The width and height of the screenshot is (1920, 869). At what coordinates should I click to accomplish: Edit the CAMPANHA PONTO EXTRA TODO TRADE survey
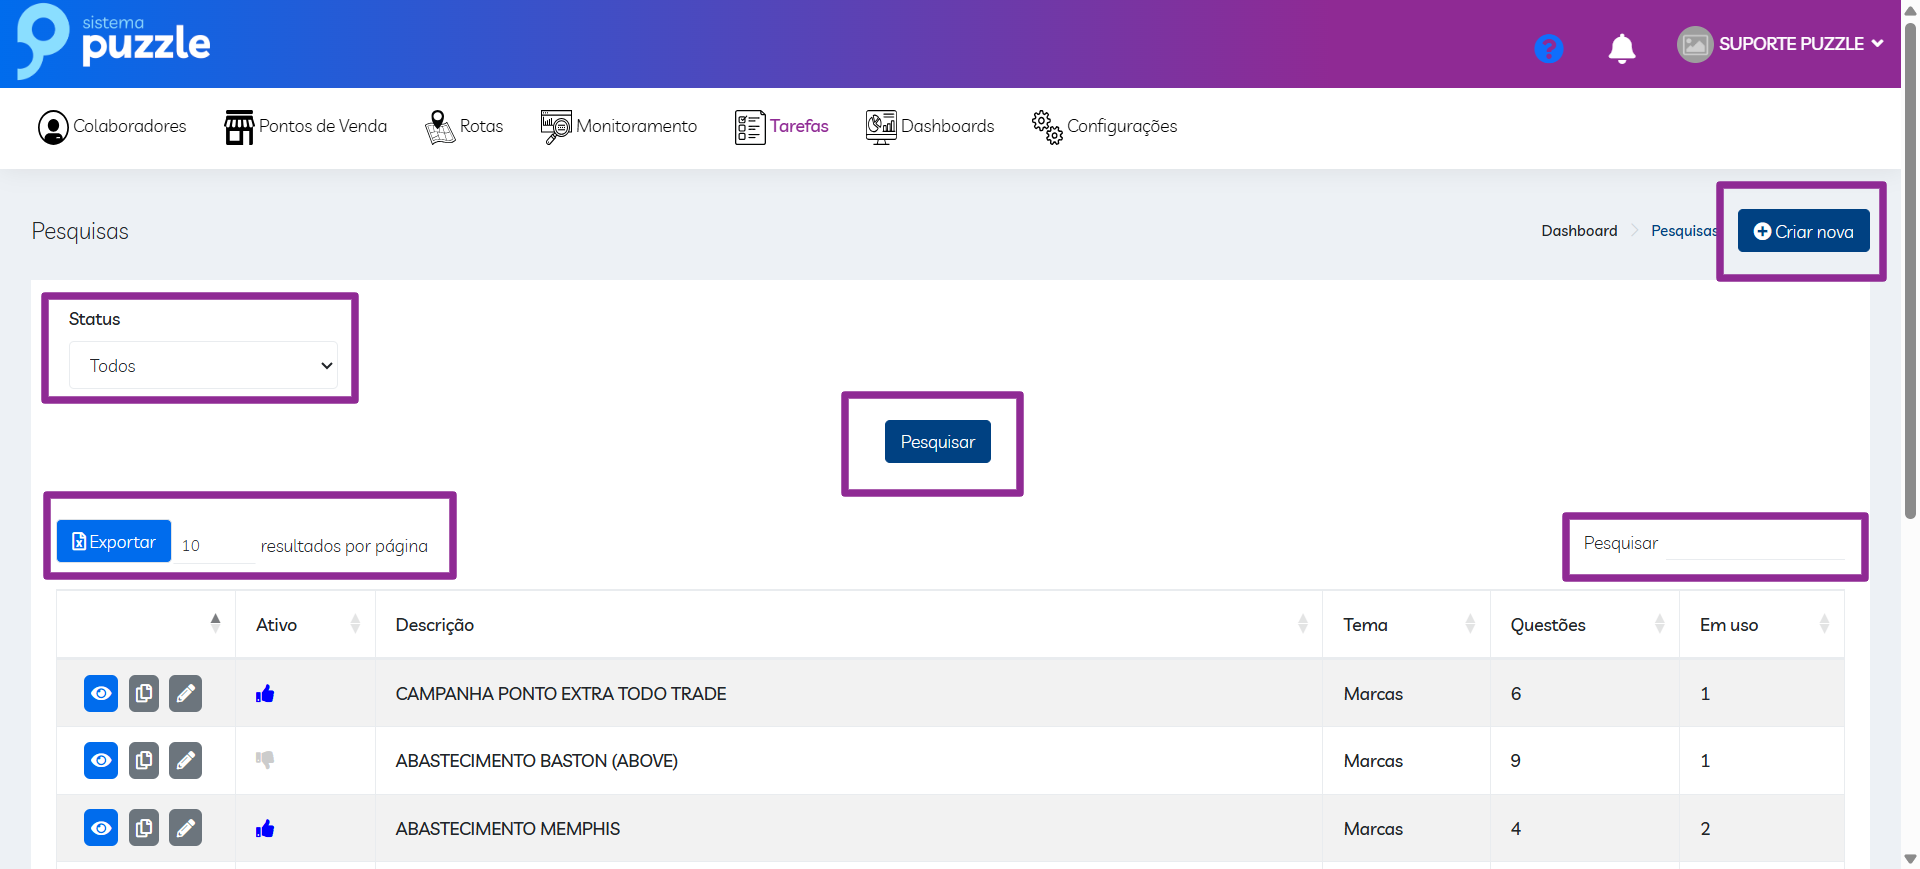(185, 693)
